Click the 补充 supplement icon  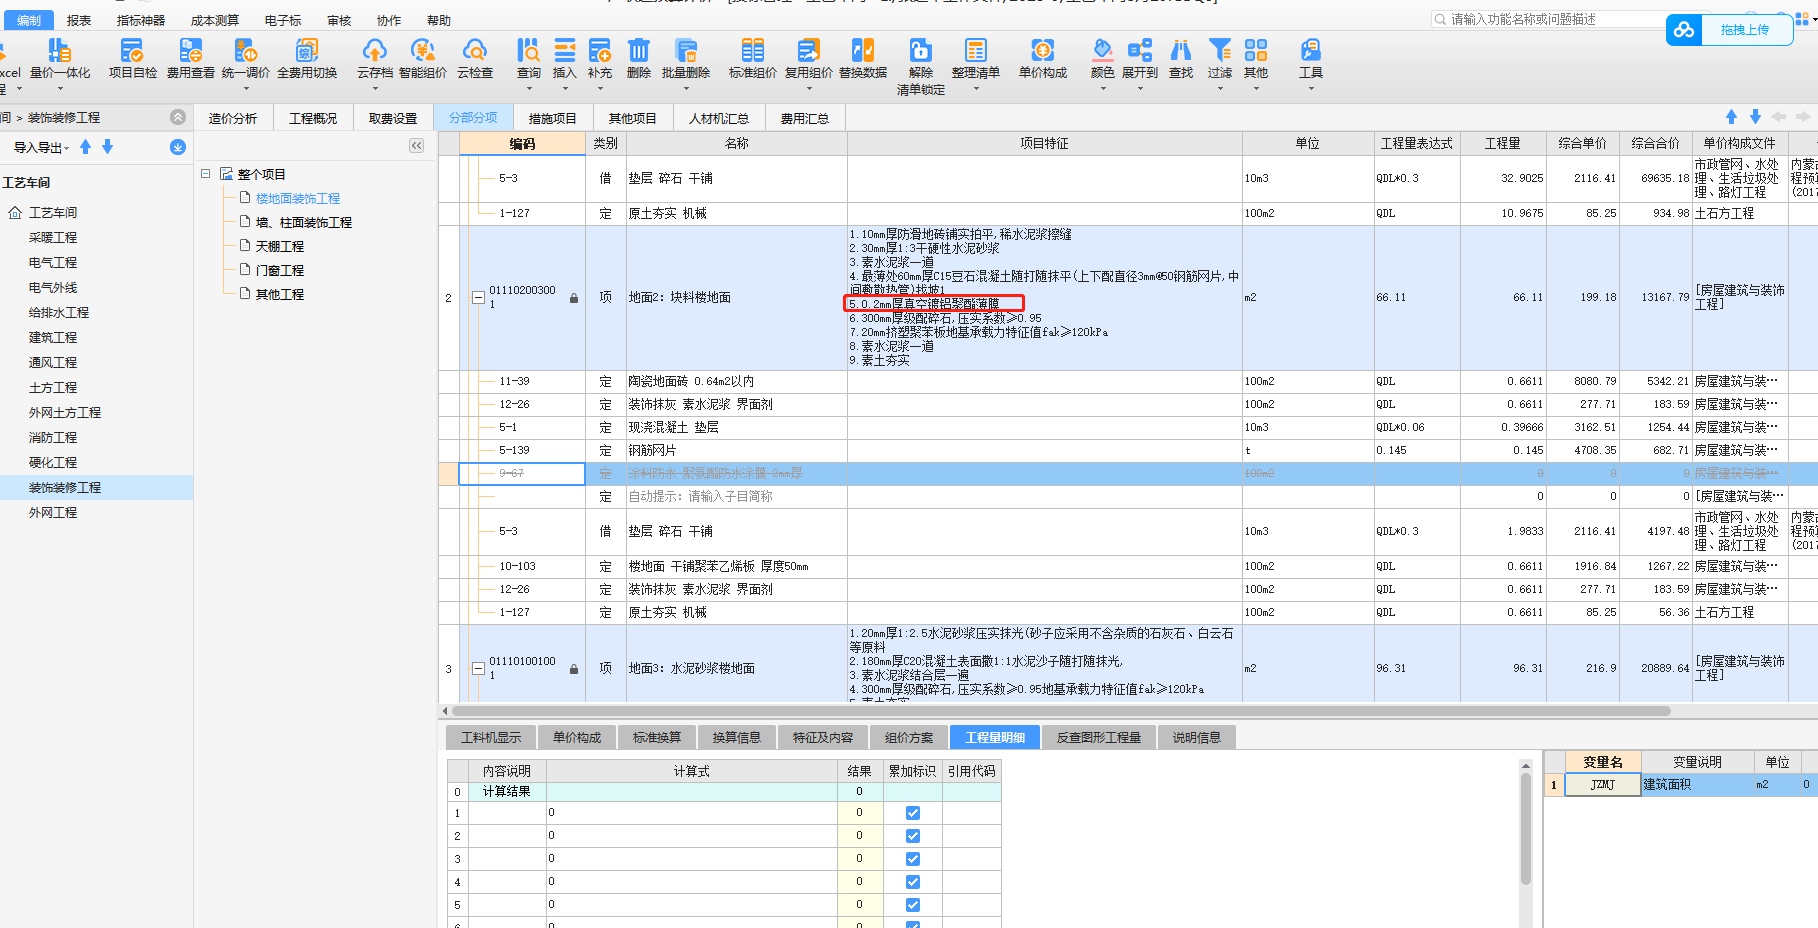(x=600, y=50)
